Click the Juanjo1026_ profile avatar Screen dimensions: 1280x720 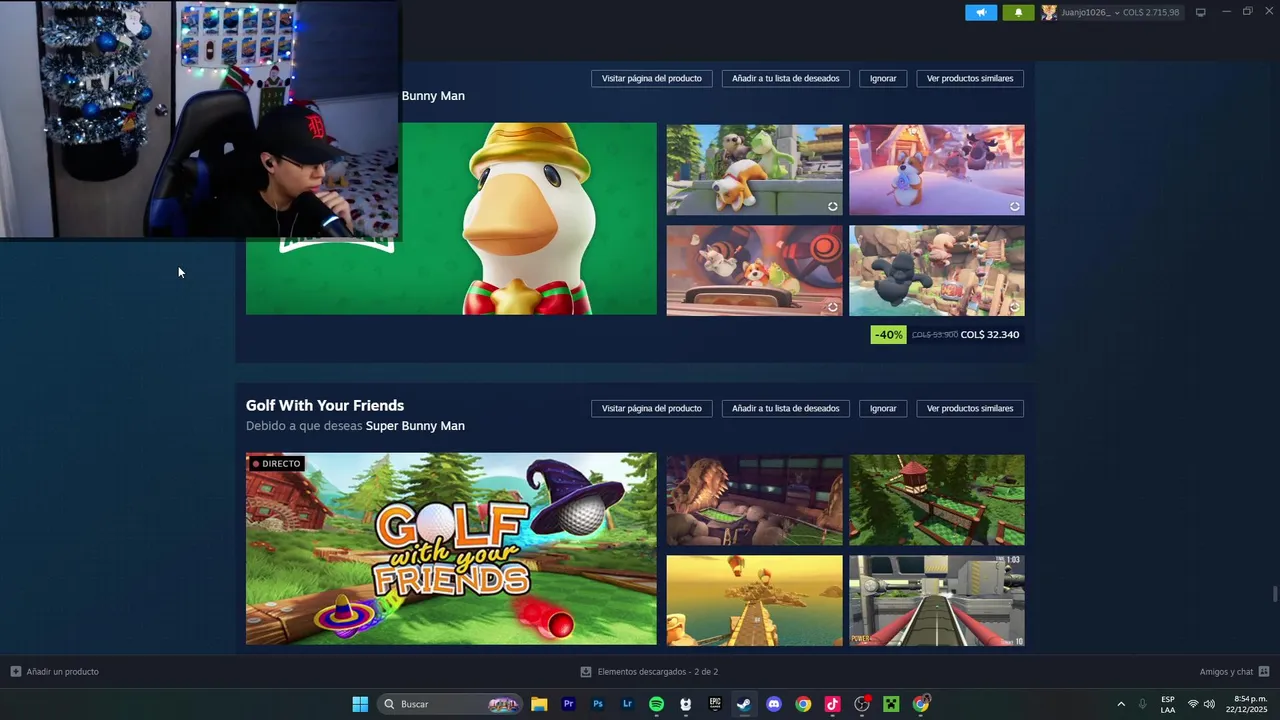(x=1049, y=12)
